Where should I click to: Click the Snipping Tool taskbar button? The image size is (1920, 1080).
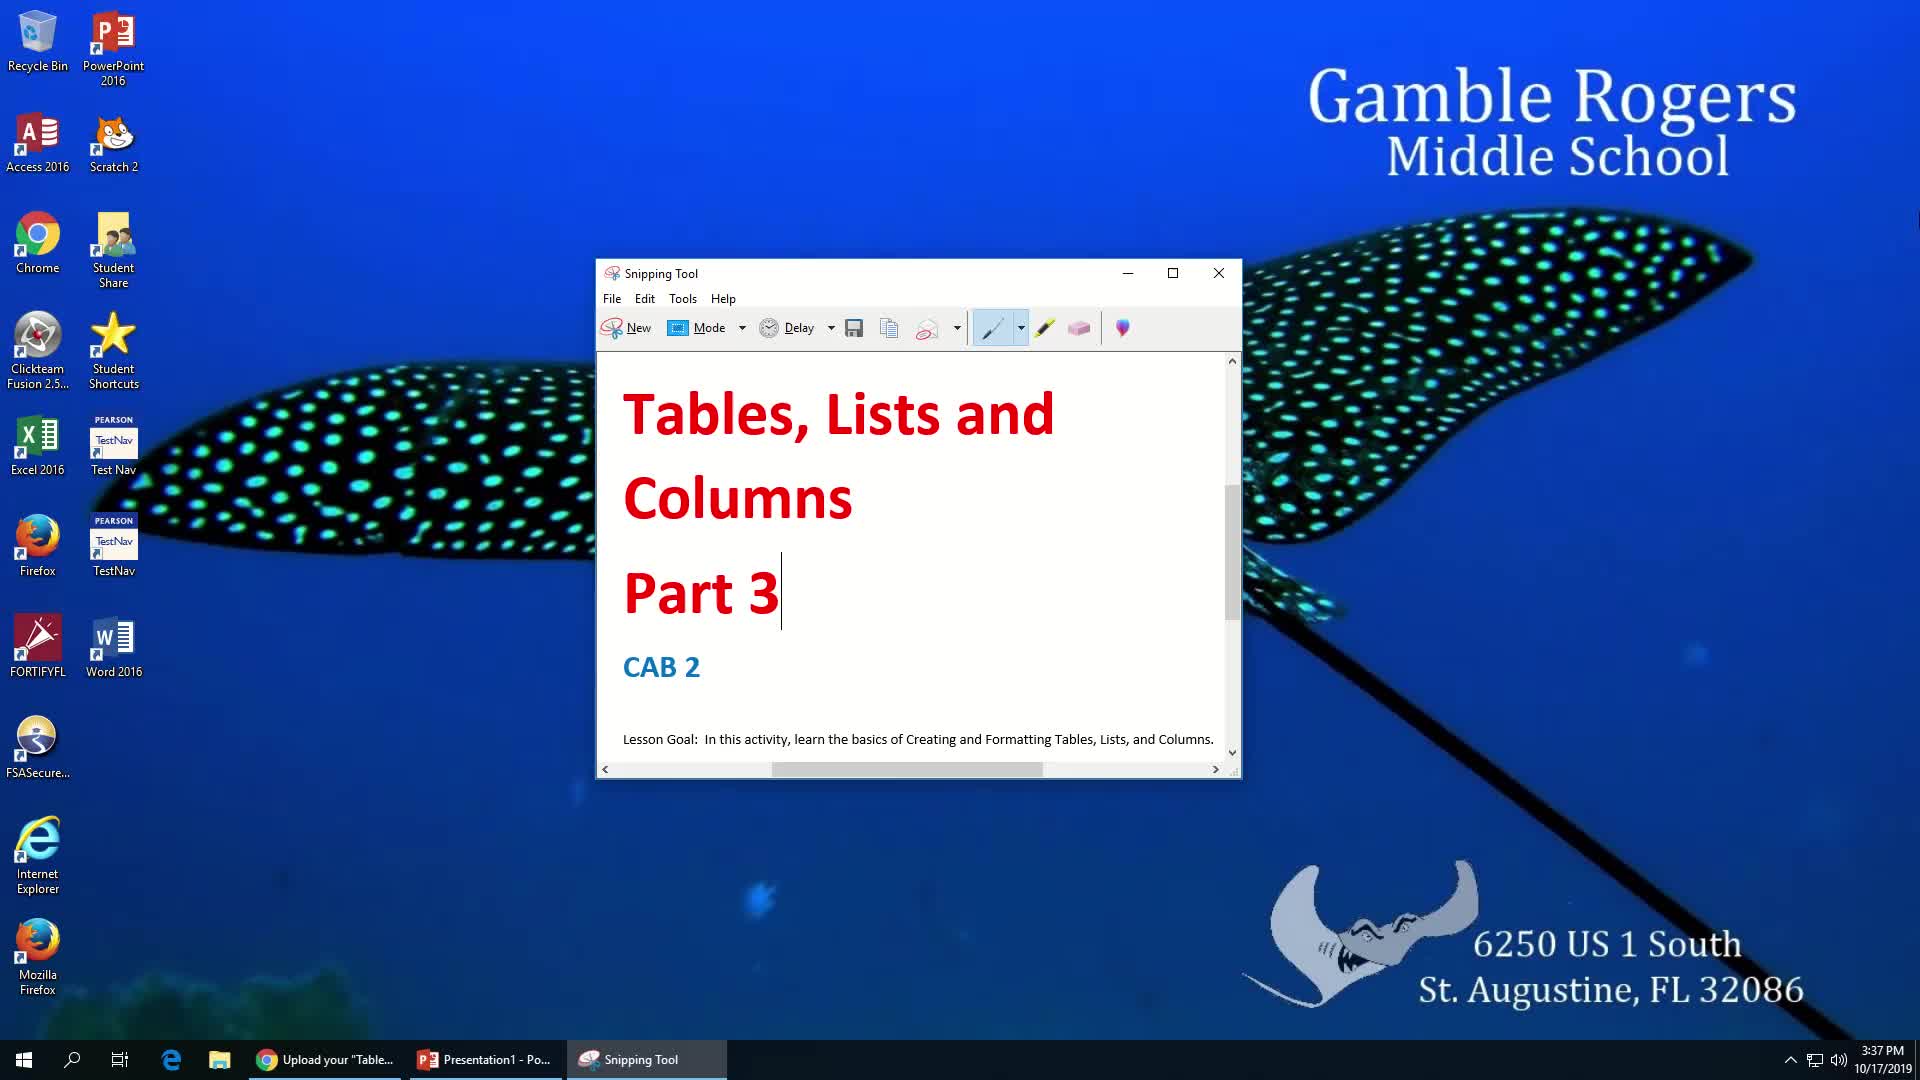point(646,1060)
